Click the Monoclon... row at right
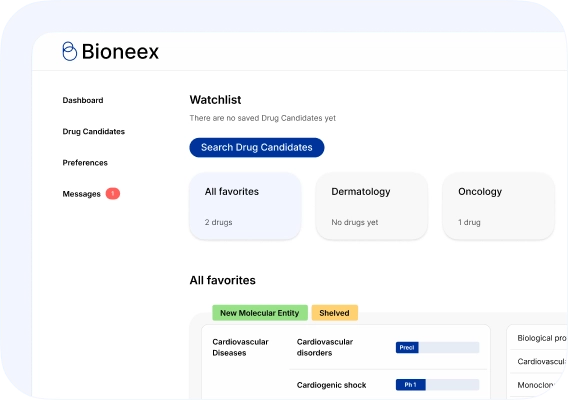This screenshot has height=400, width=568. coord(539,385)
